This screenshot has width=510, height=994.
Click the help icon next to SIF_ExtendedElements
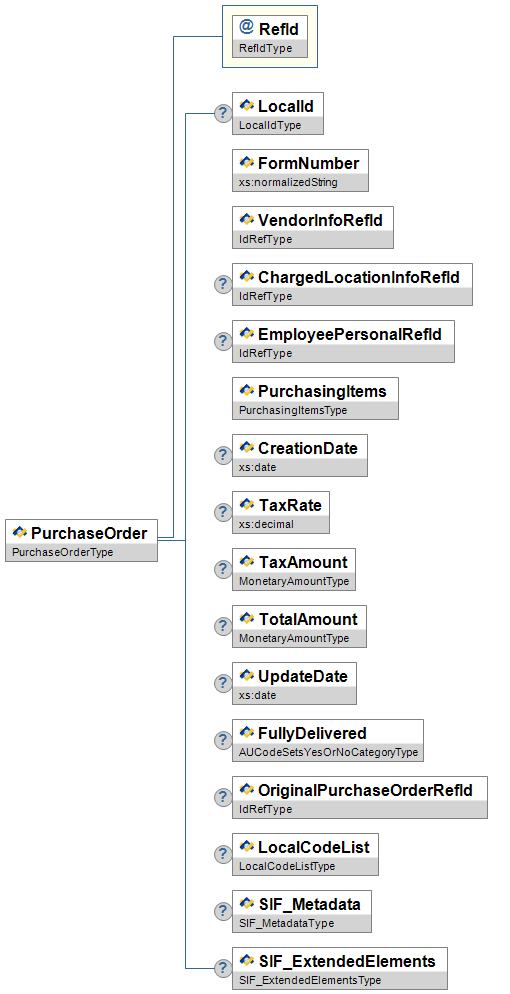(x=222, y=968)
